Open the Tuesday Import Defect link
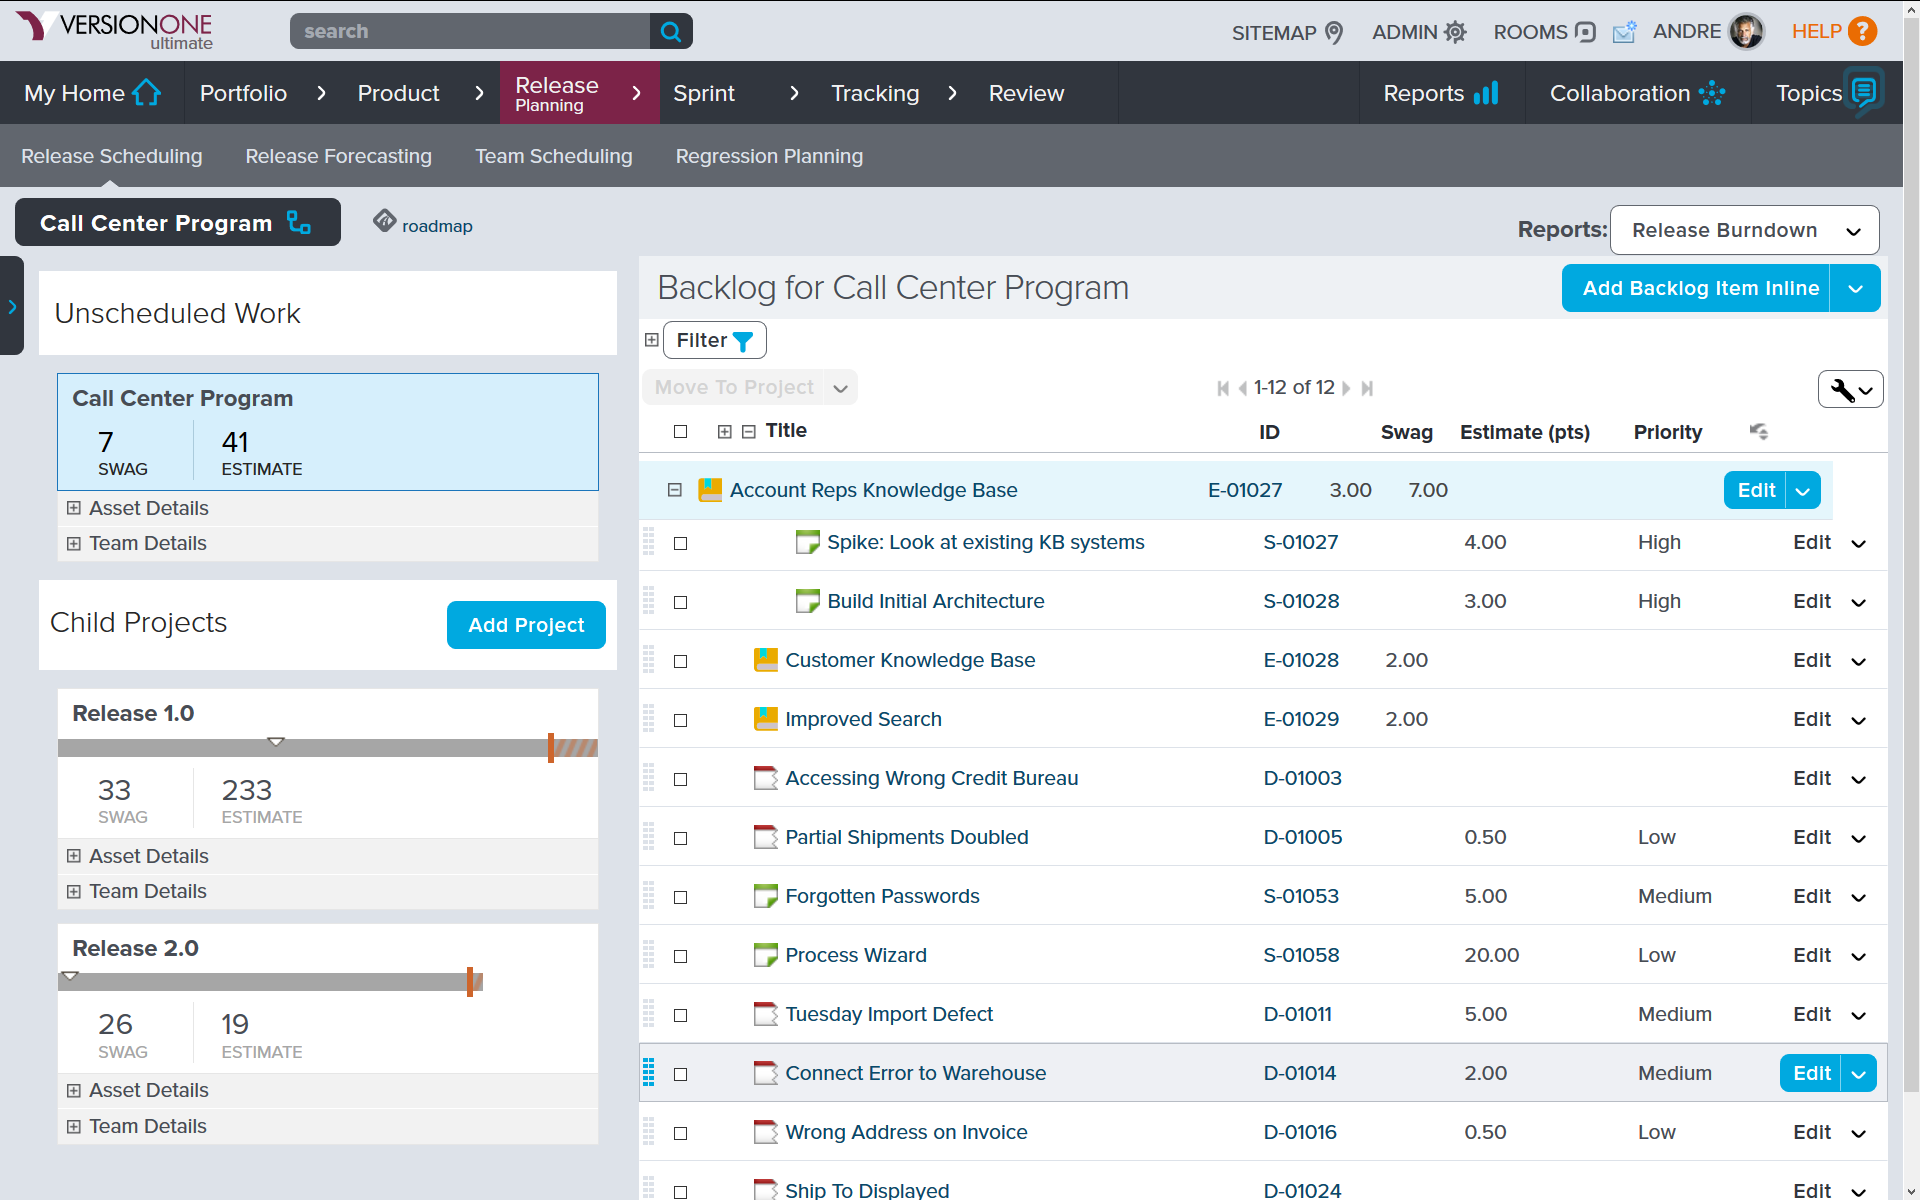Screen dimensions: 1920x1200 pyautogui.click(x=888, y=1014)
